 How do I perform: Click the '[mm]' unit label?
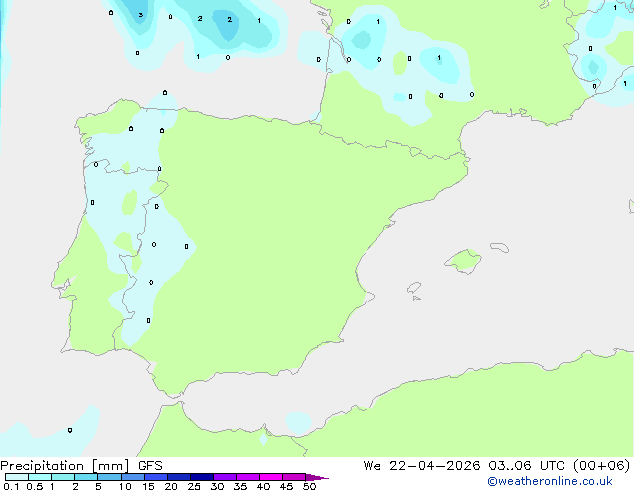pos(110,466)
